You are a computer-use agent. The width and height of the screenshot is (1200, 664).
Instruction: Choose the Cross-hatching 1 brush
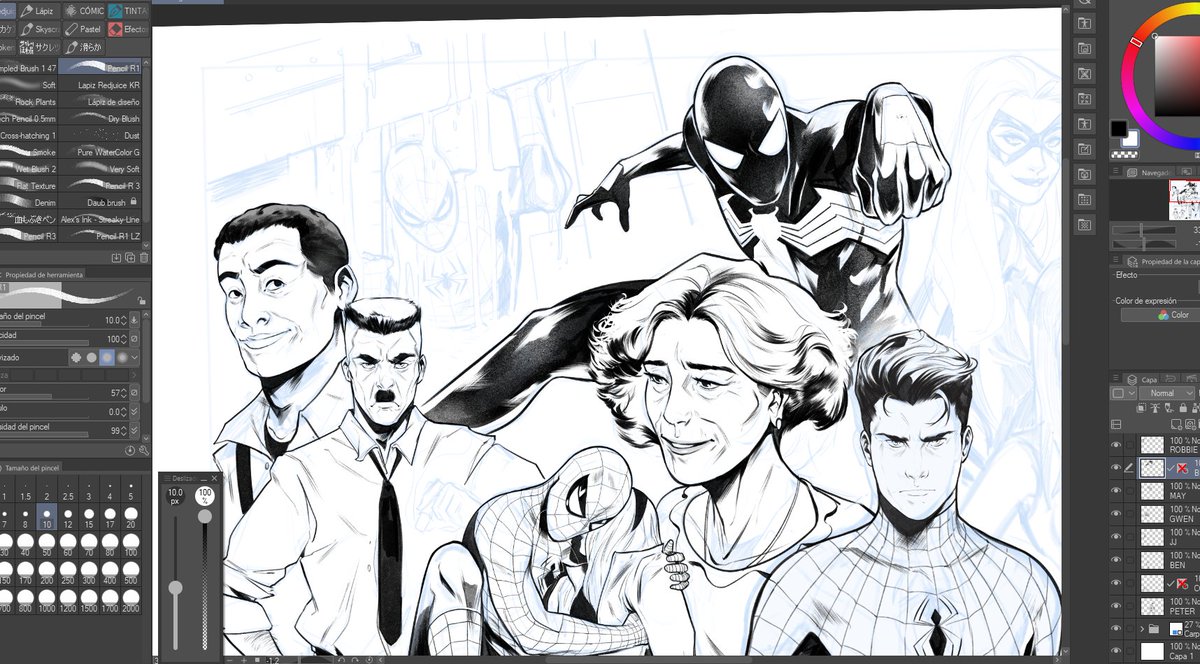28,135
